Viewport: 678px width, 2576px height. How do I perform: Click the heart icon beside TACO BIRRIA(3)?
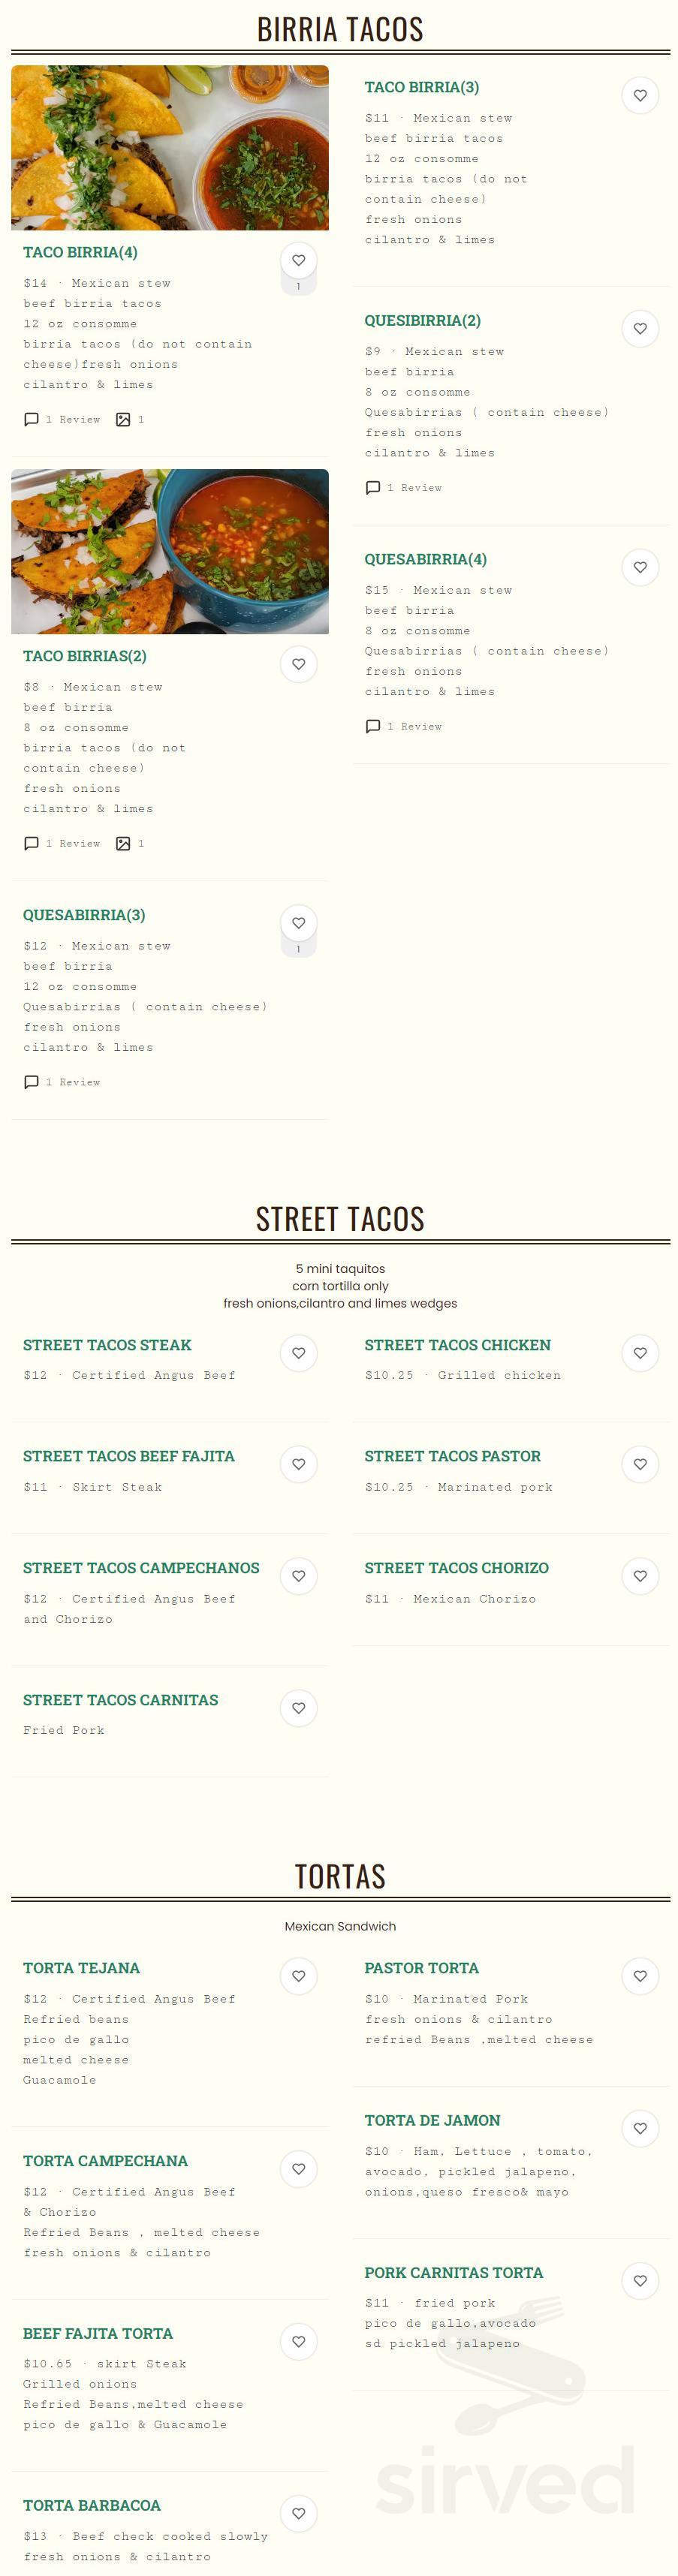pos(640,96)
